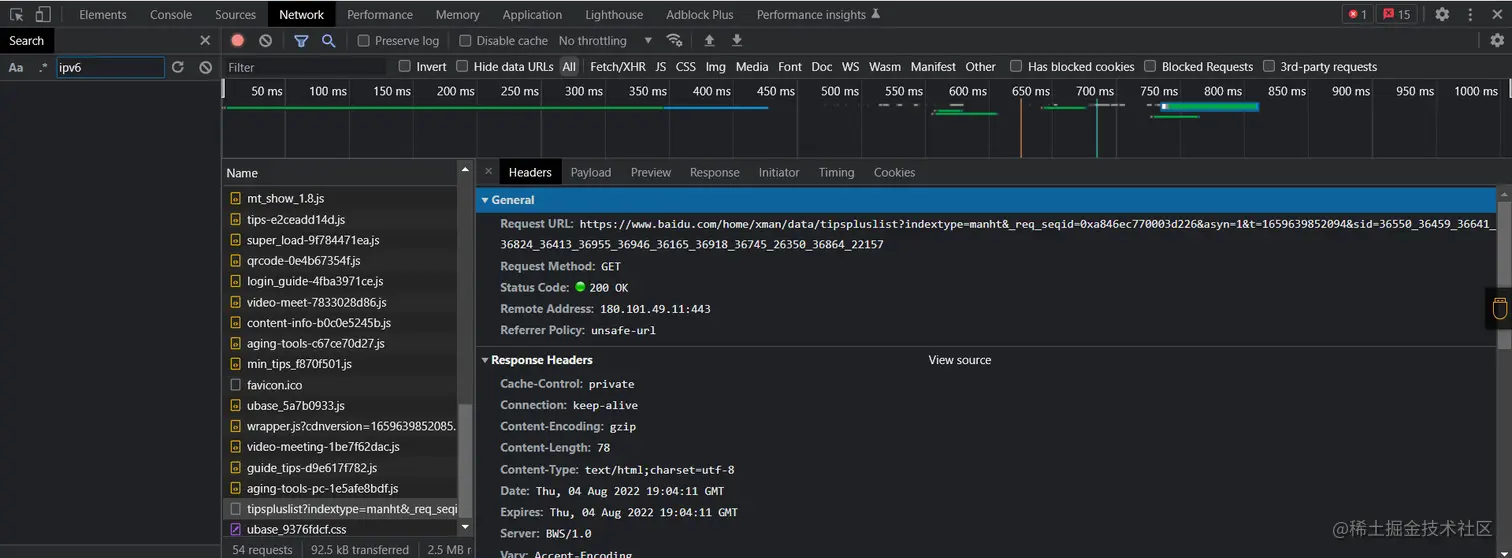Viewport: 1512px width, 558px height.
Task: Open DevTools settings gear in top bar
Action: 1442,14
